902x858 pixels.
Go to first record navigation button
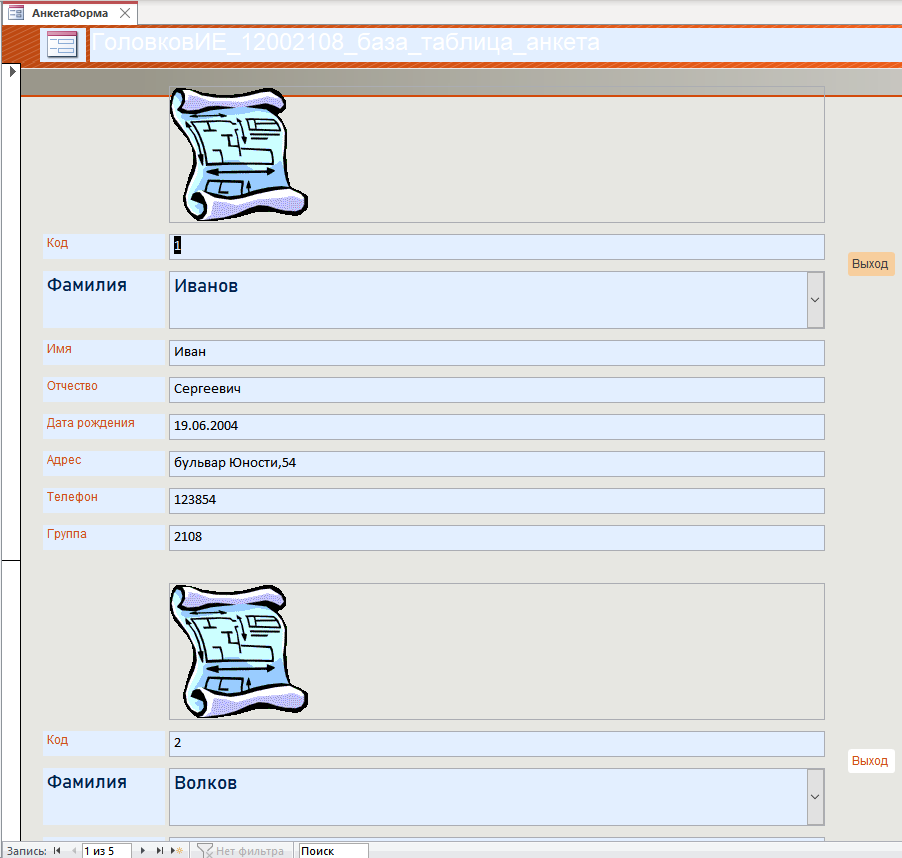tap(57, 851)
